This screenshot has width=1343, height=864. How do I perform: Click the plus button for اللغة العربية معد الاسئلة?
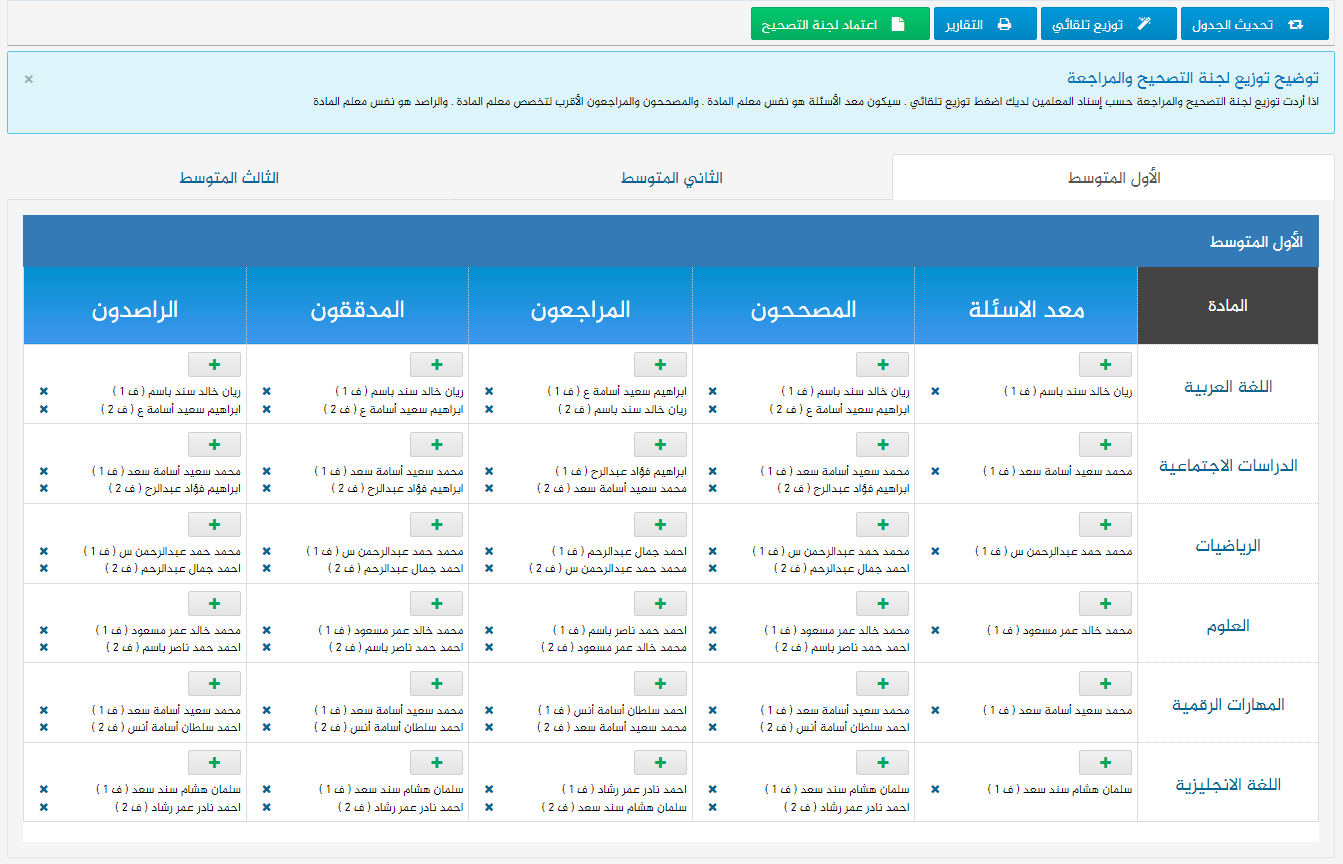coord(1105,364)
